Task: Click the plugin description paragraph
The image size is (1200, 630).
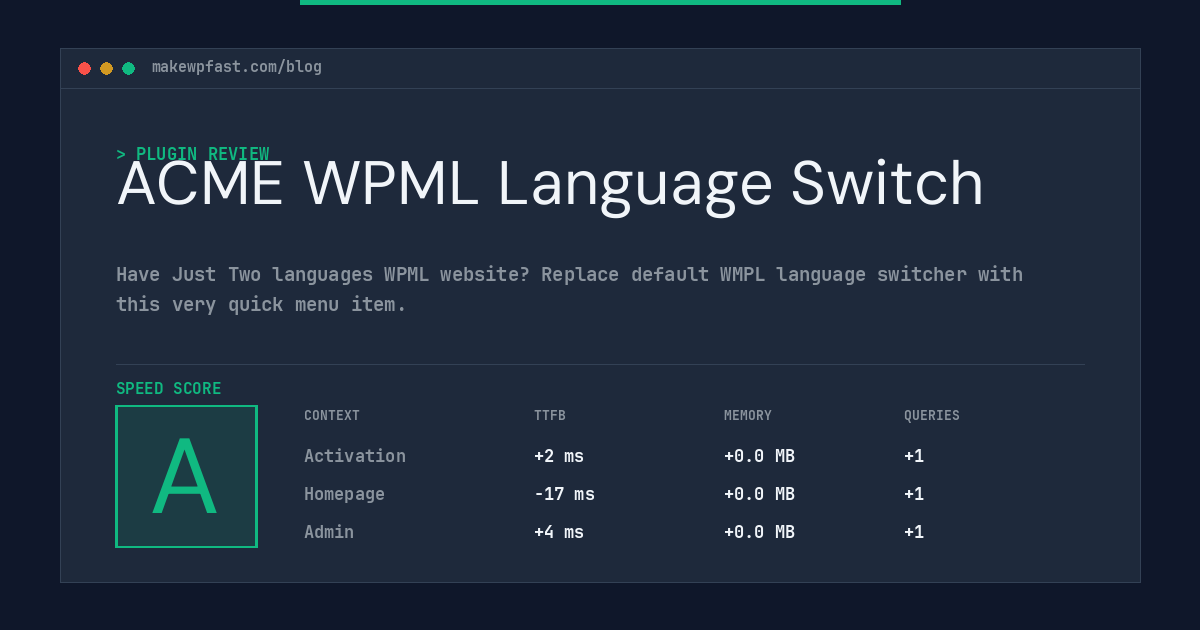Action: tap(570, 289)
